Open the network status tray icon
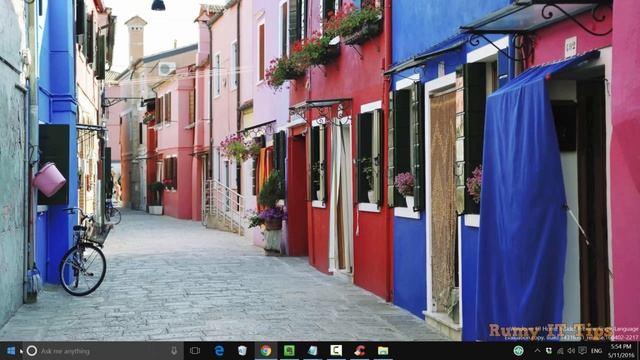Viewport: 640px width, 360px height. click(x=560, y=351)
